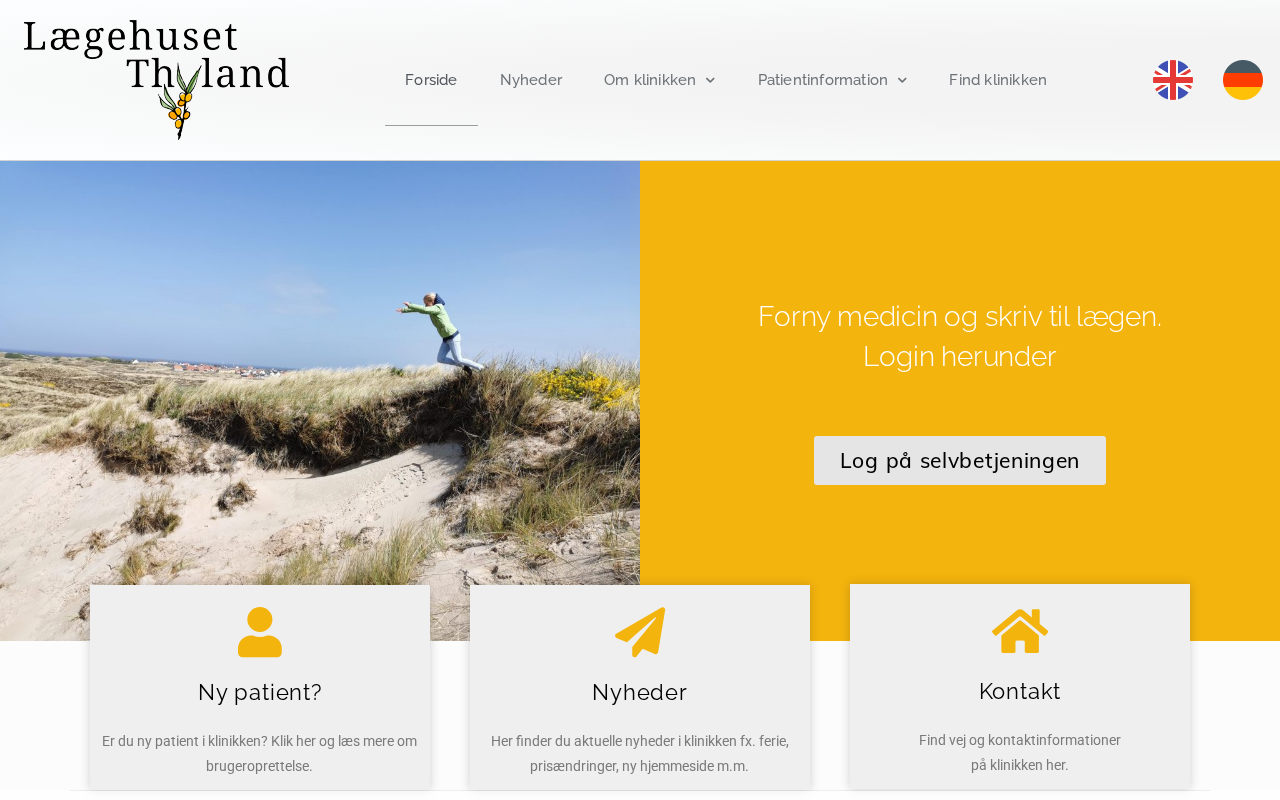Open the Patientinformation menu
The height and width of the screenshot is (800, 1280).
823,80
